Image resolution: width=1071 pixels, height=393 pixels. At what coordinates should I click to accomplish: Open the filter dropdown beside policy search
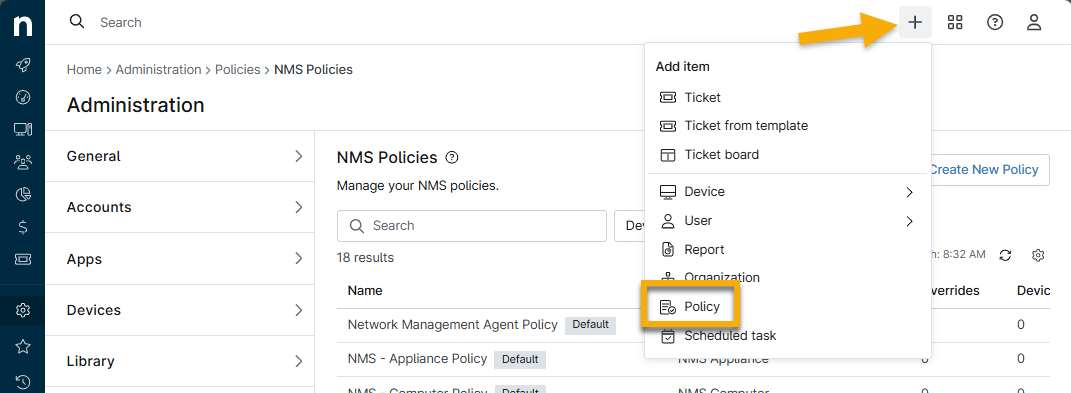pos(630,226)
